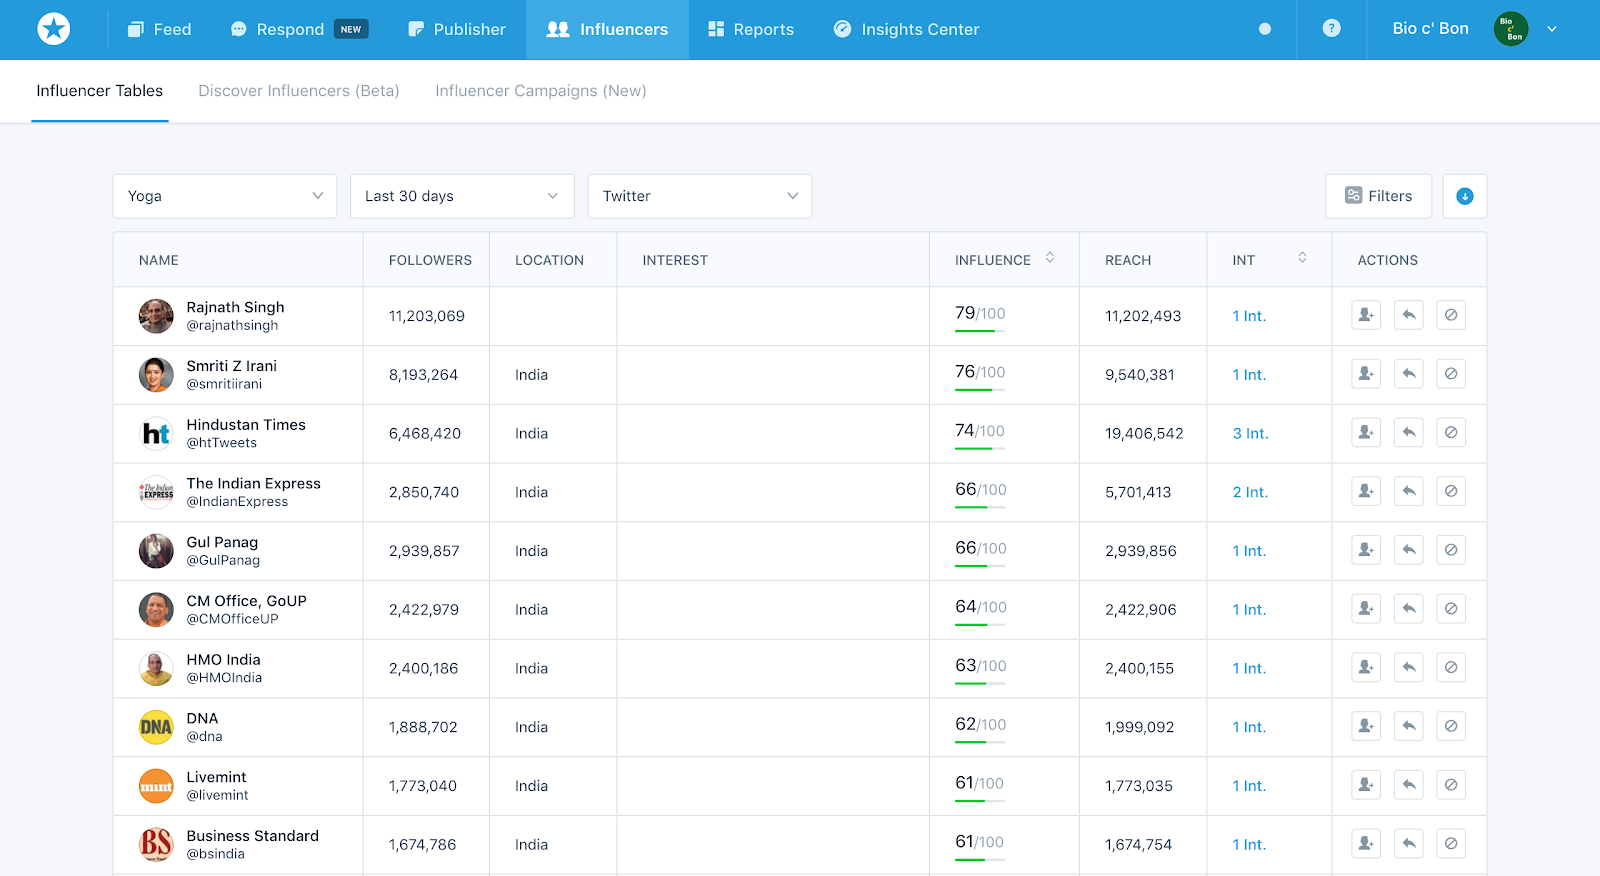Click the Smriti Z Irani avatar

[156, 375]
